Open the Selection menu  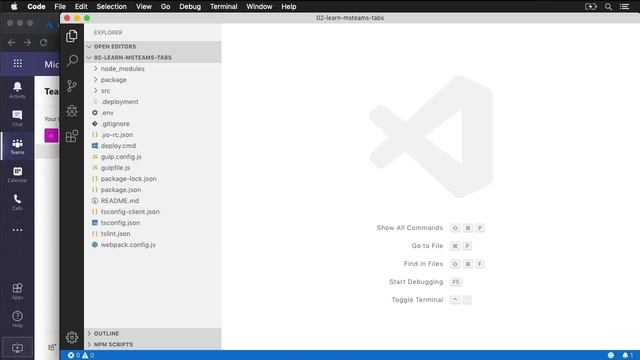(x=111, y=7)
